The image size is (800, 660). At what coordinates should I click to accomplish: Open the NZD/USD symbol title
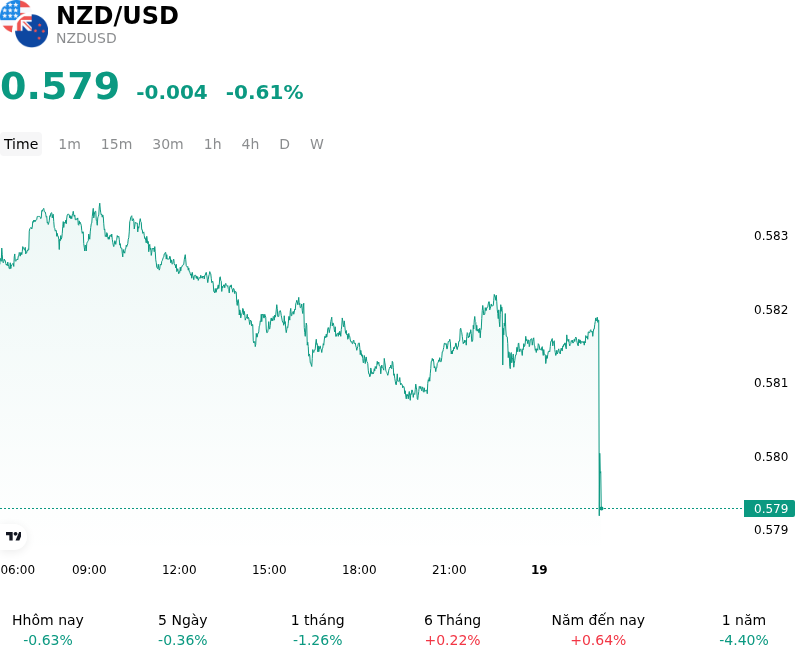click(117, 16)
